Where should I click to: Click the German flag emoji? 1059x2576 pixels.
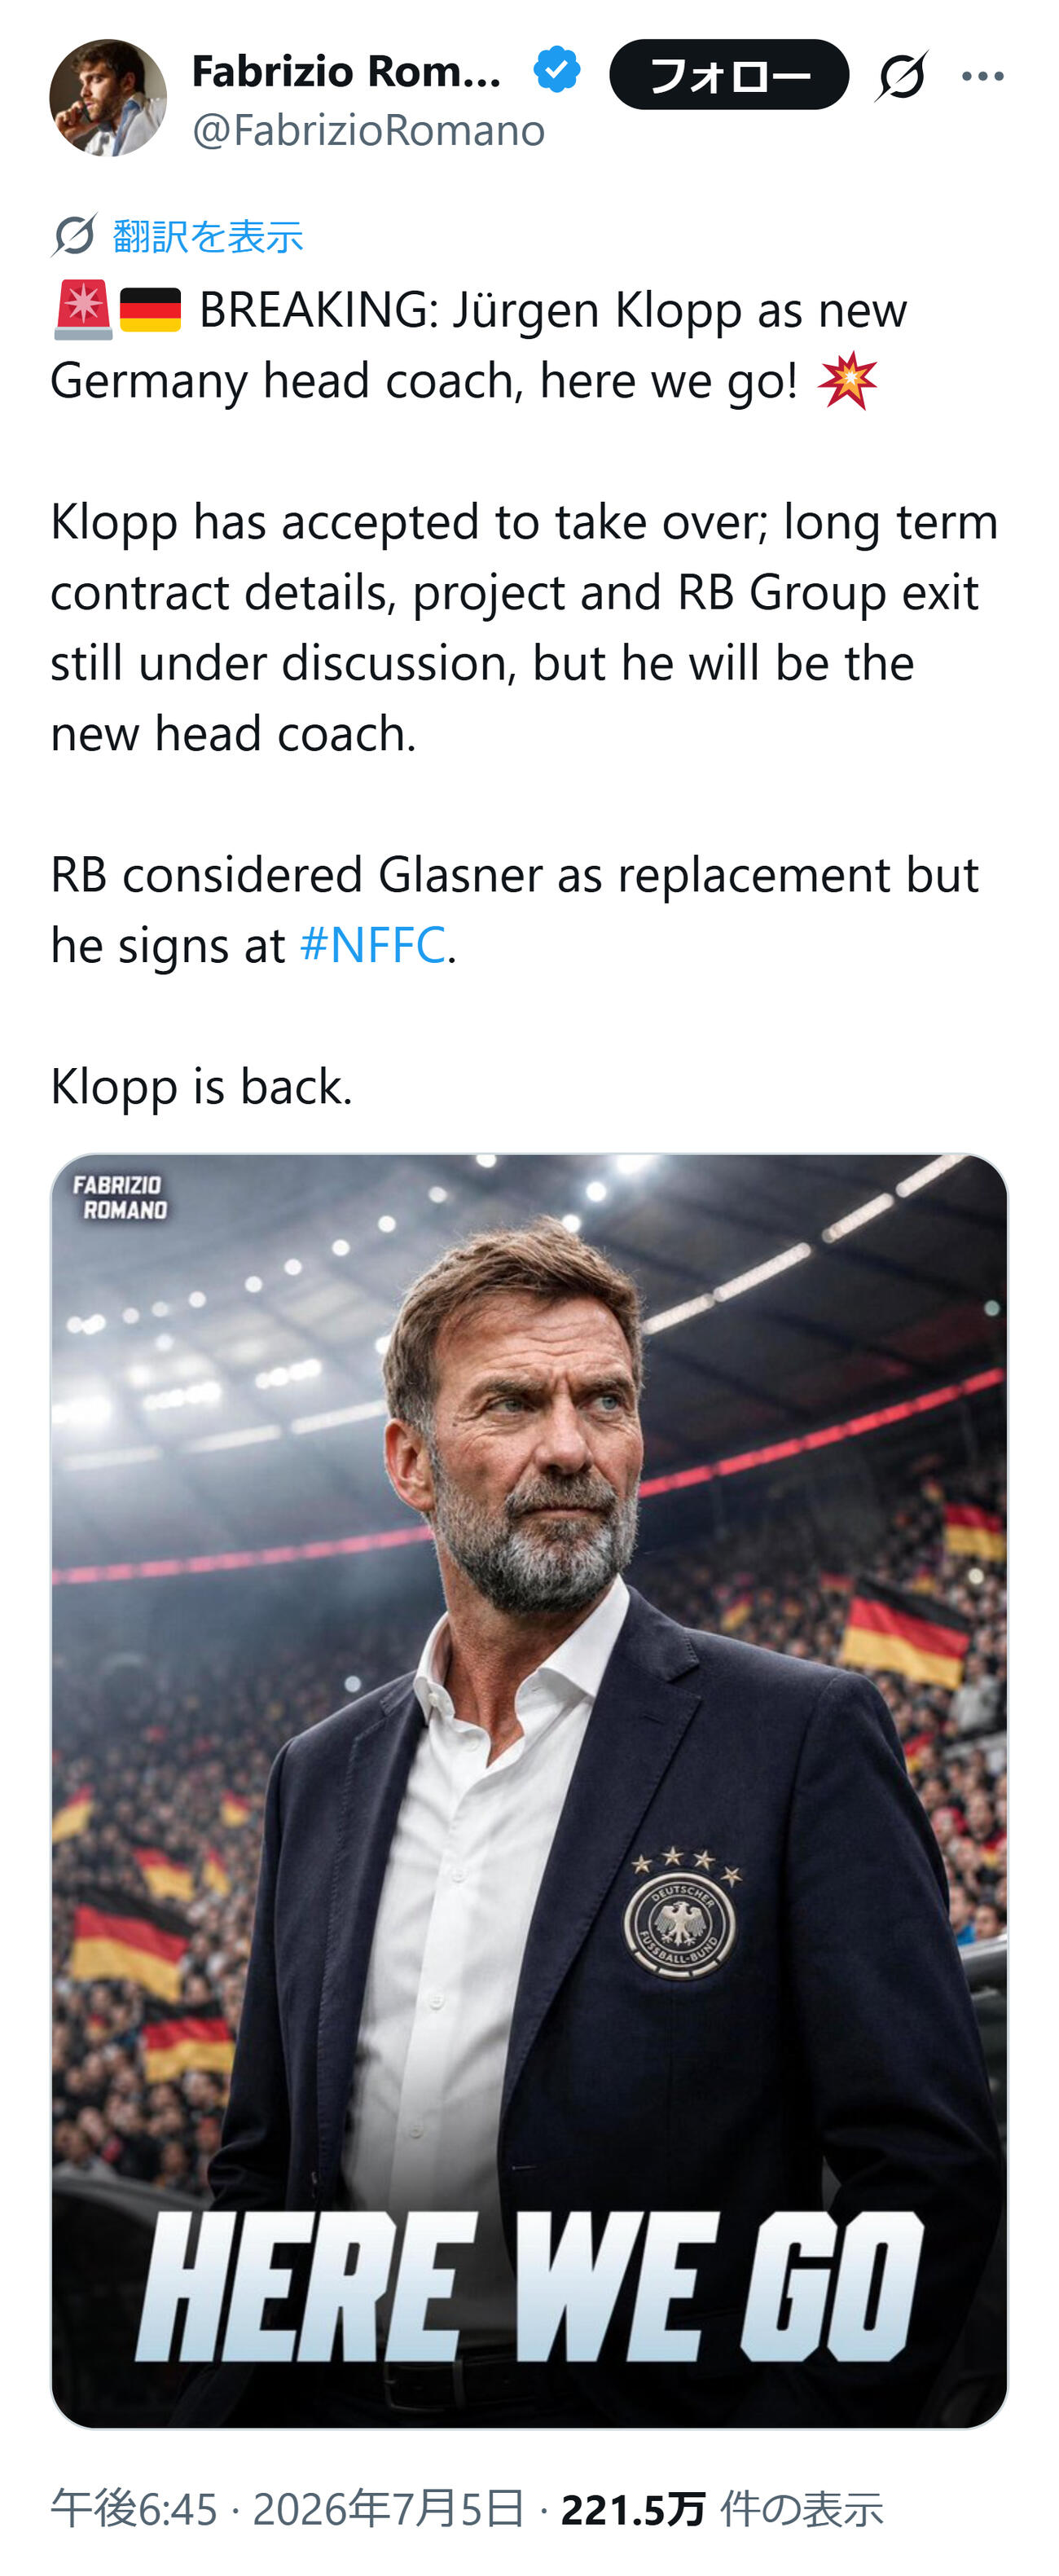(150, 310)
